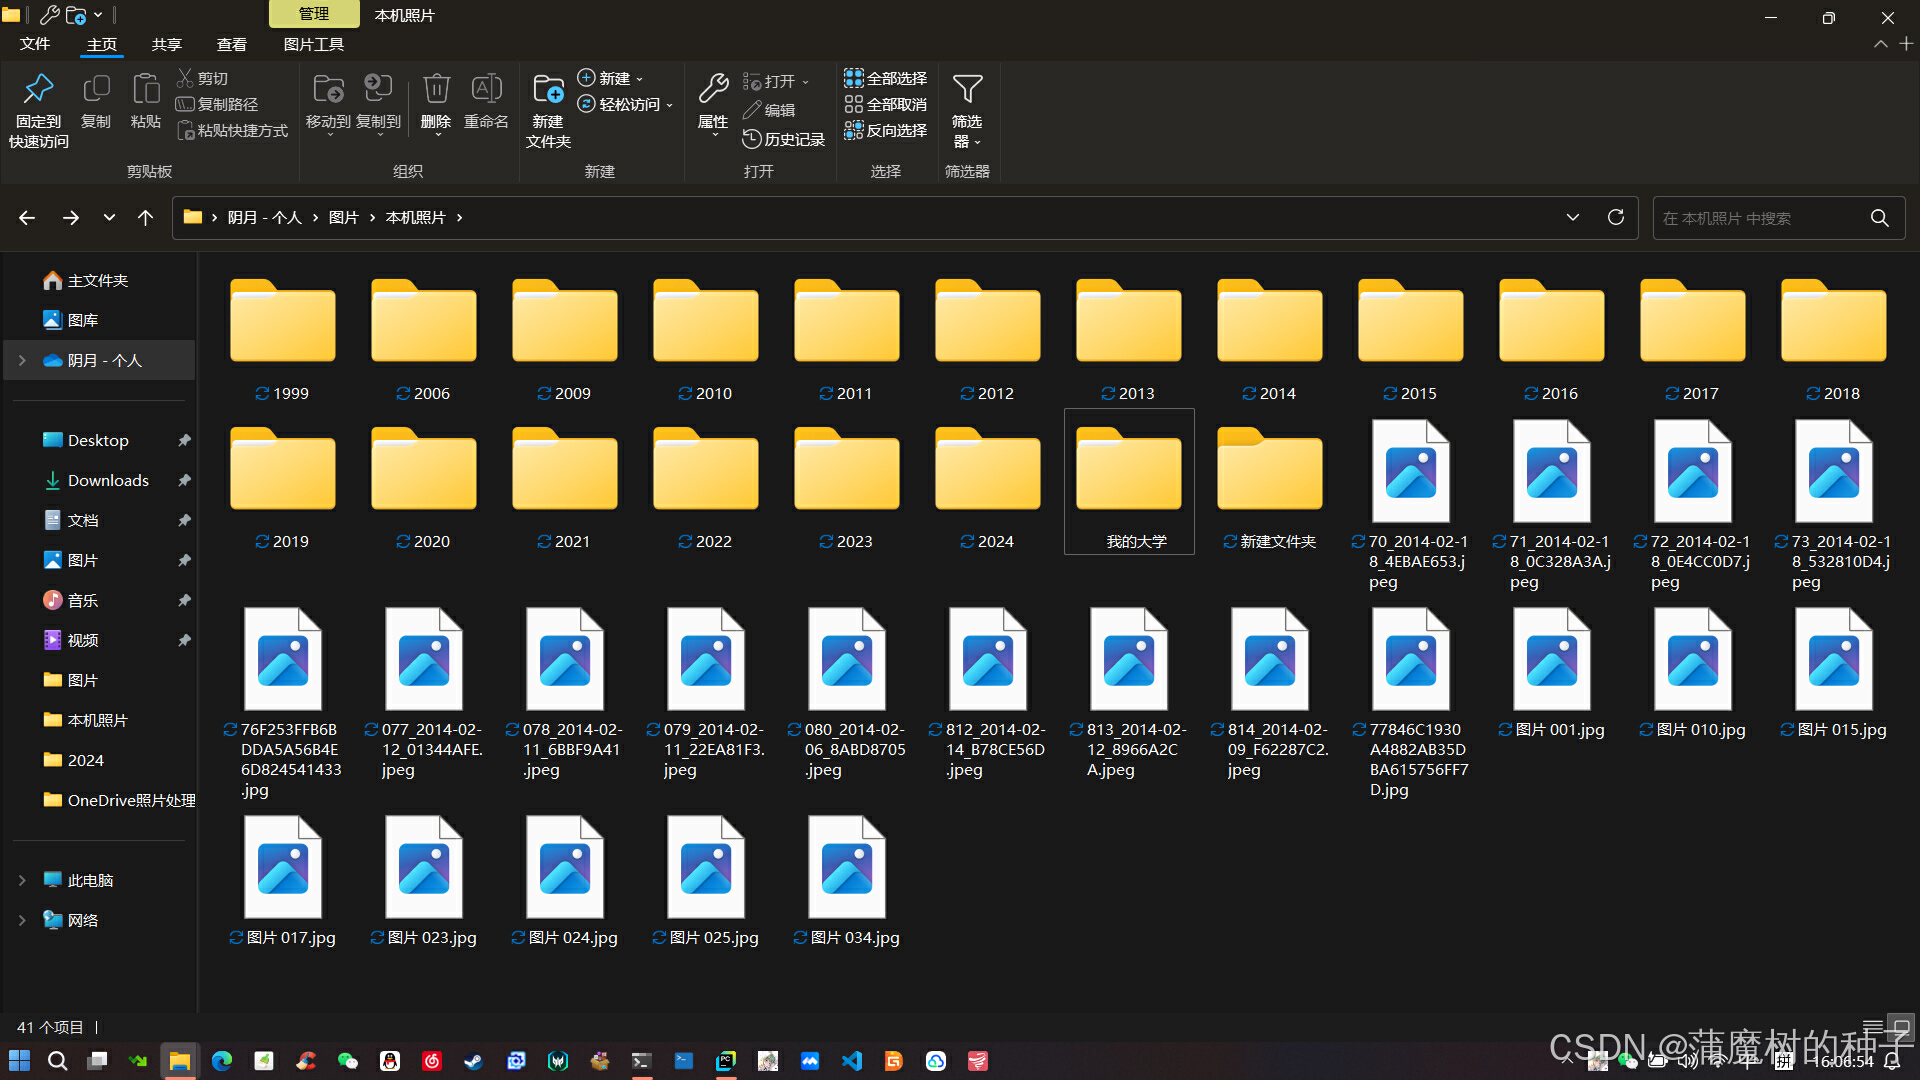Click the Delete icon in the ribbon
This screenshot has height=1080, width=1920.
point(436,90)
